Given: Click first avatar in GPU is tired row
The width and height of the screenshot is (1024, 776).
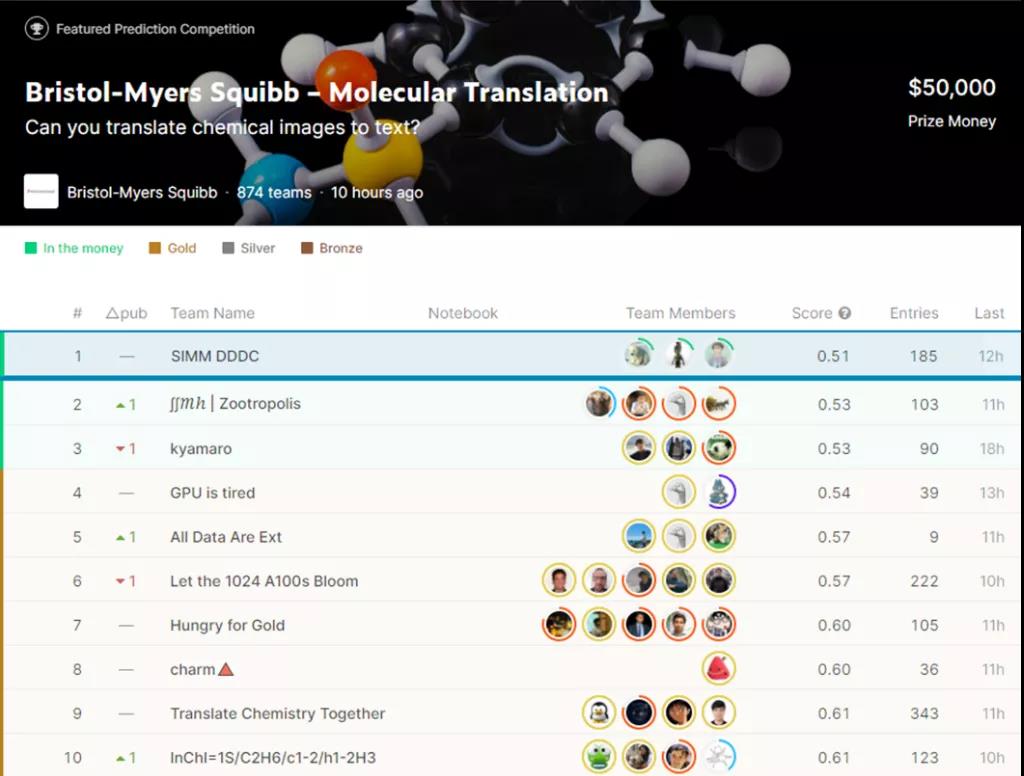Looking at the screenshot, I should point(679,492).
